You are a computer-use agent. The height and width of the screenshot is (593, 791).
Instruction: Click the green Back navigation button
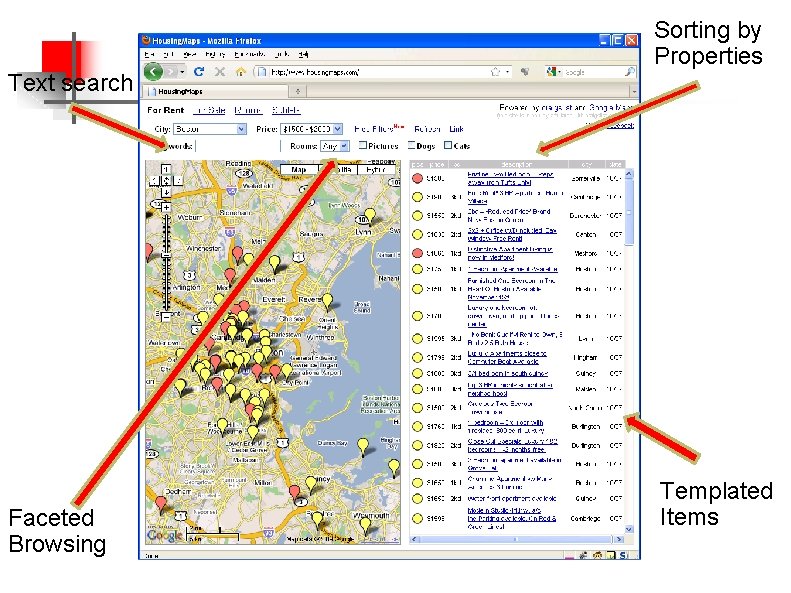153,72
